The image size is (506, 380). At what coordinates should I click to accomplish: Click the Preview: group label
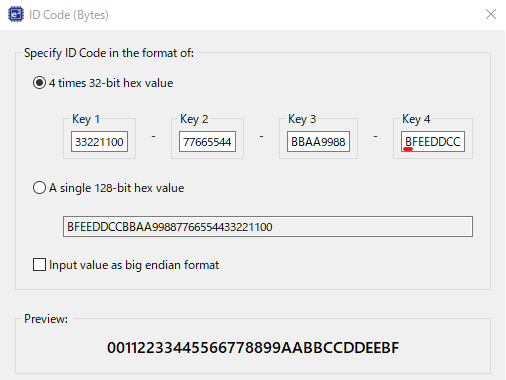tap(46, 319)
